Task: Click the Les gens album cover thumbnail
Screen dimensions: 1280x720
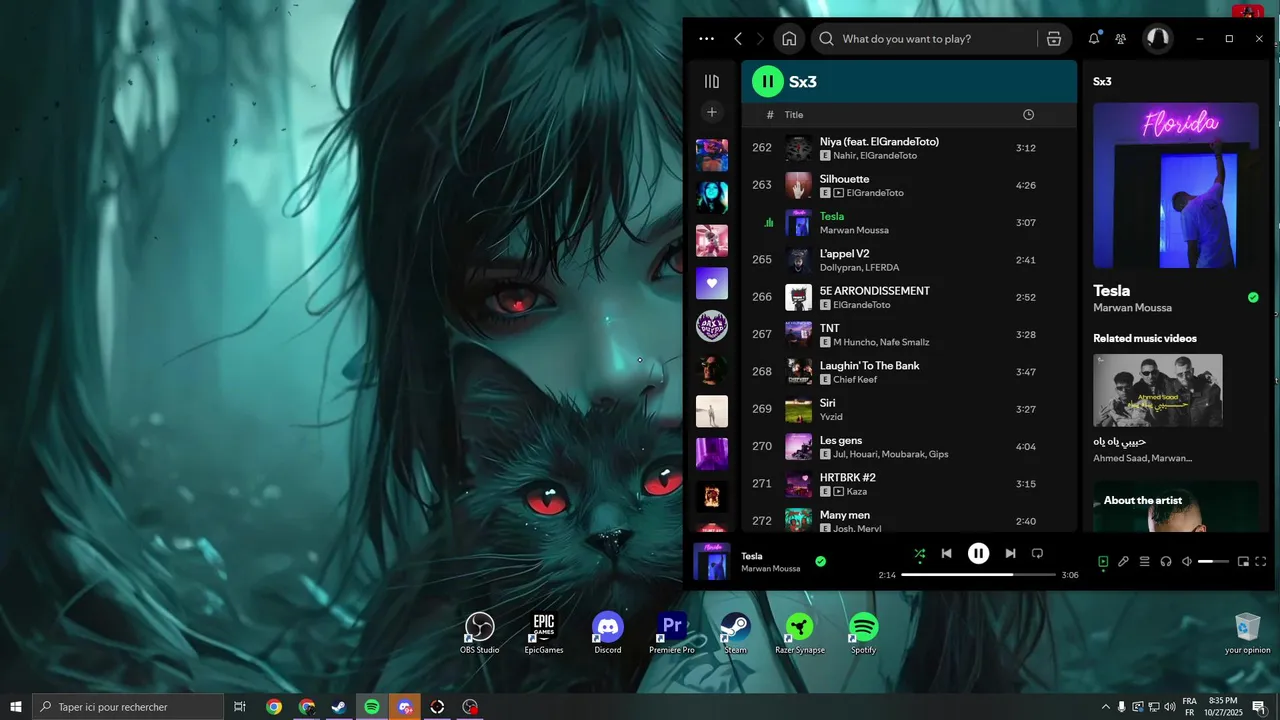Action: 798,447
